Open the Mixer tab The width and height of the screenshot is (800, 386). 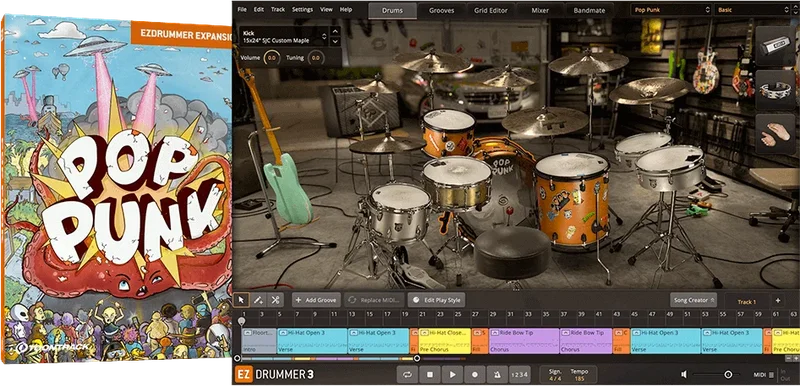click(539, 10)
